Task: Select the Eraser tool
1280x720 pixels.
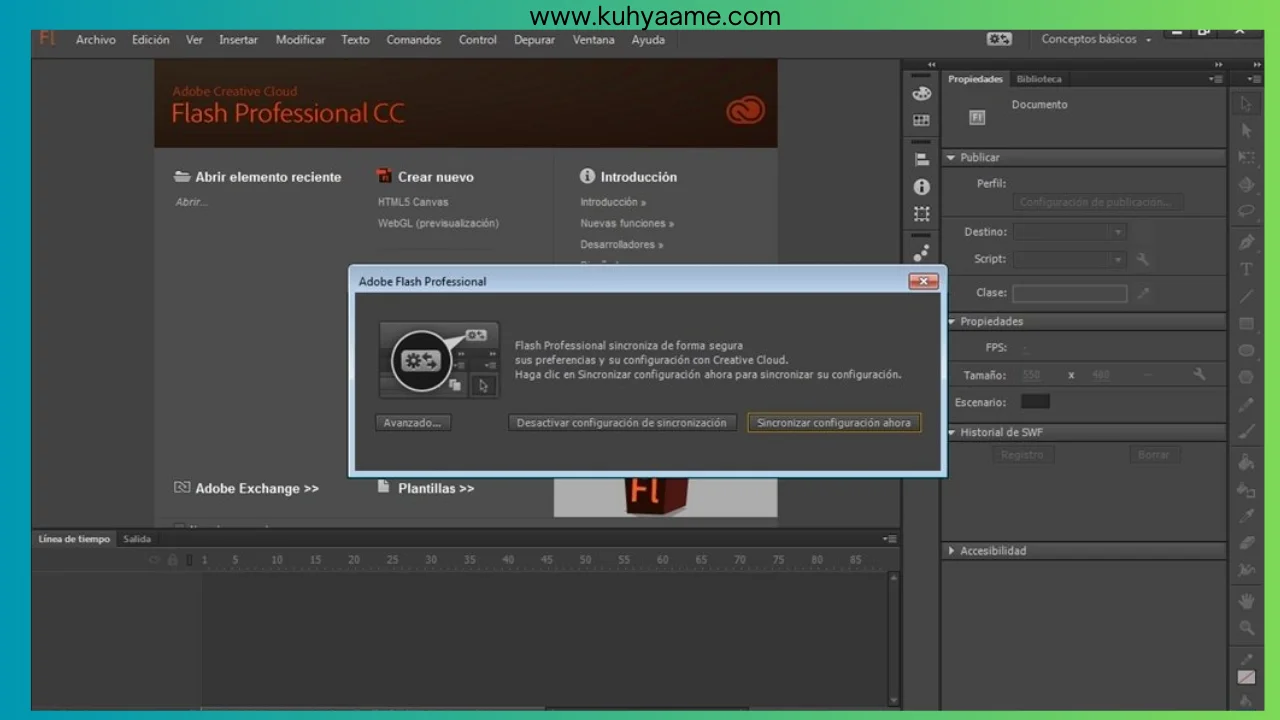Action: point(1246,543)
